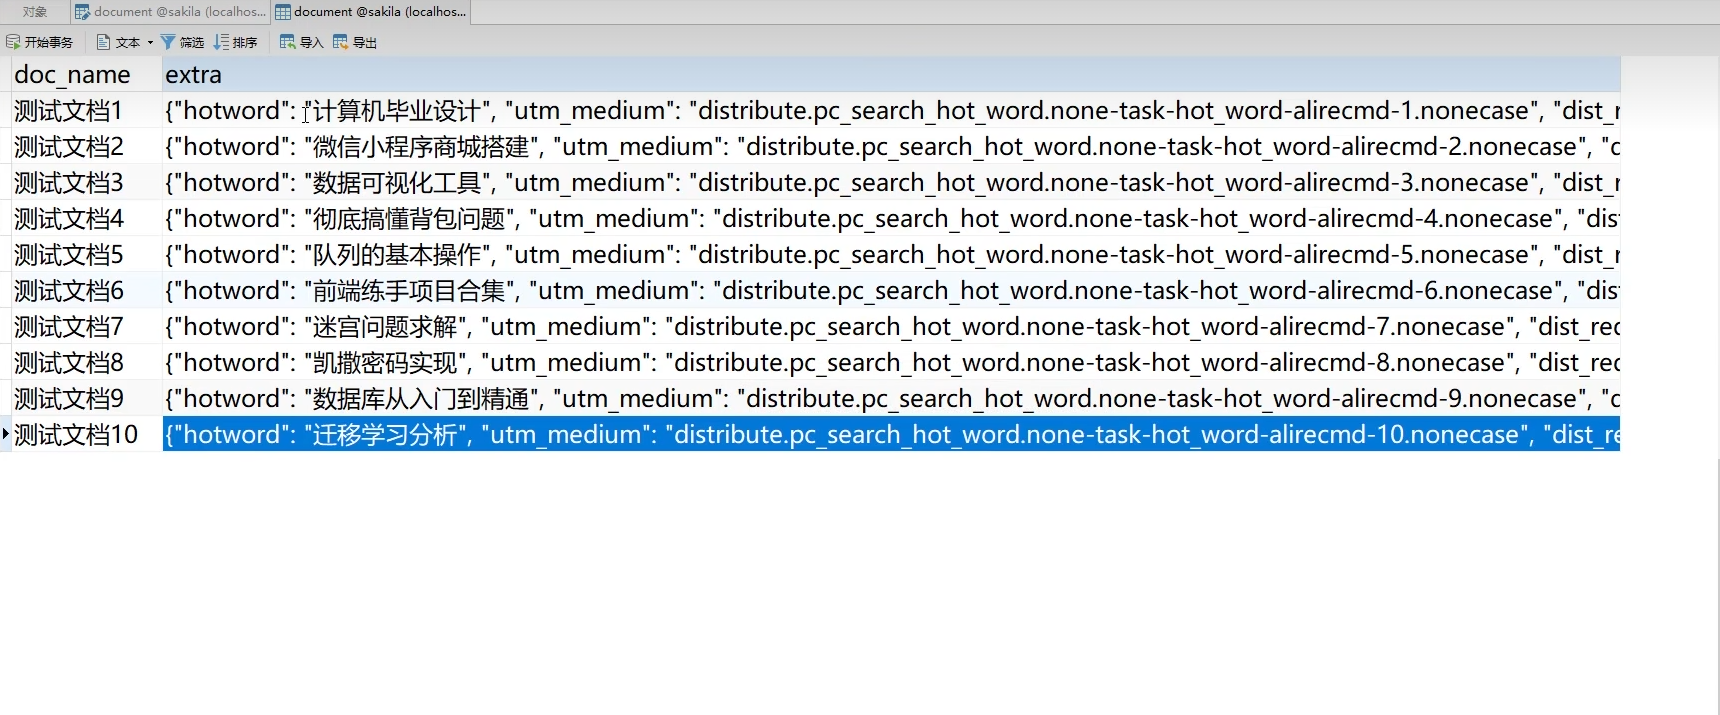
Task: Click the extra cell containing 队列的基本操作
Action: 891,255
